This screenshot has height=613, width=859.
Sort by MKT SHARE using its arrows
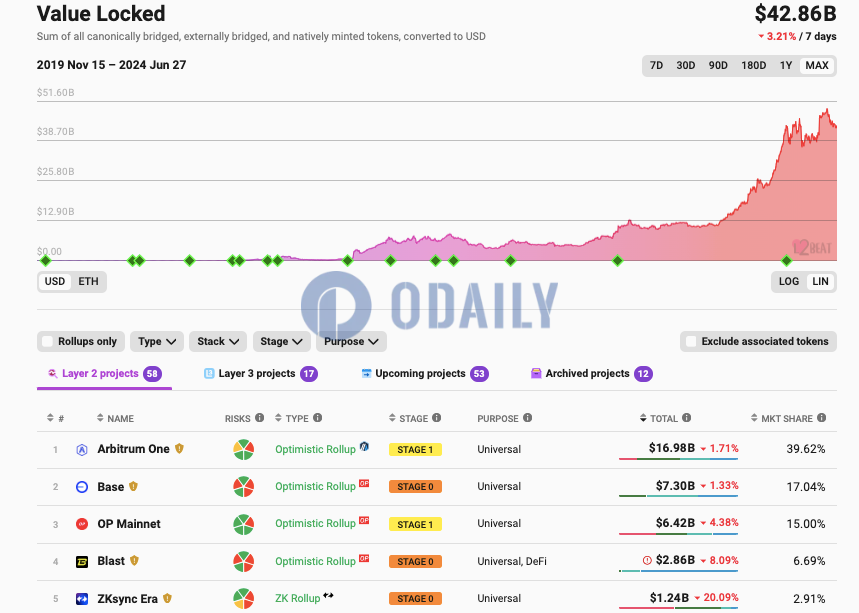[754, 418]
